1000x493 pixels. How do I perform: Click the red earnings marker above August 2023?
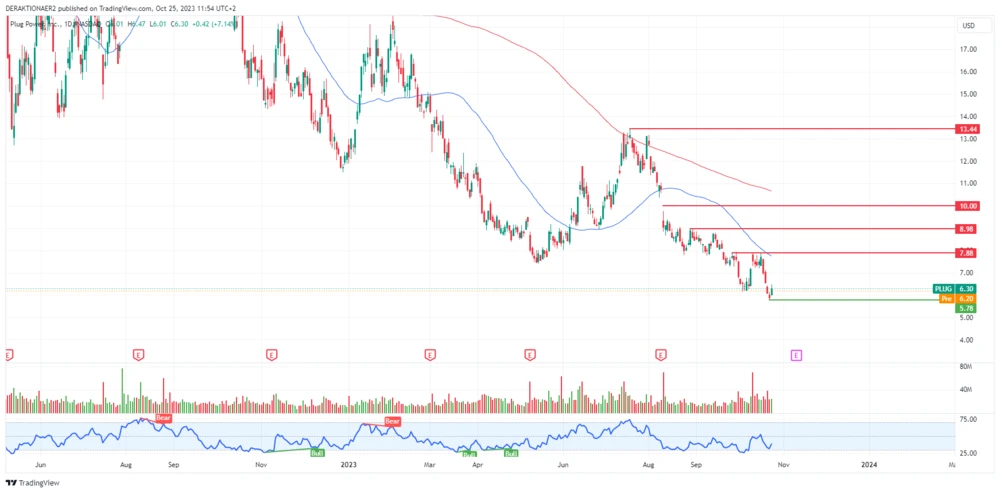[660, 354]
